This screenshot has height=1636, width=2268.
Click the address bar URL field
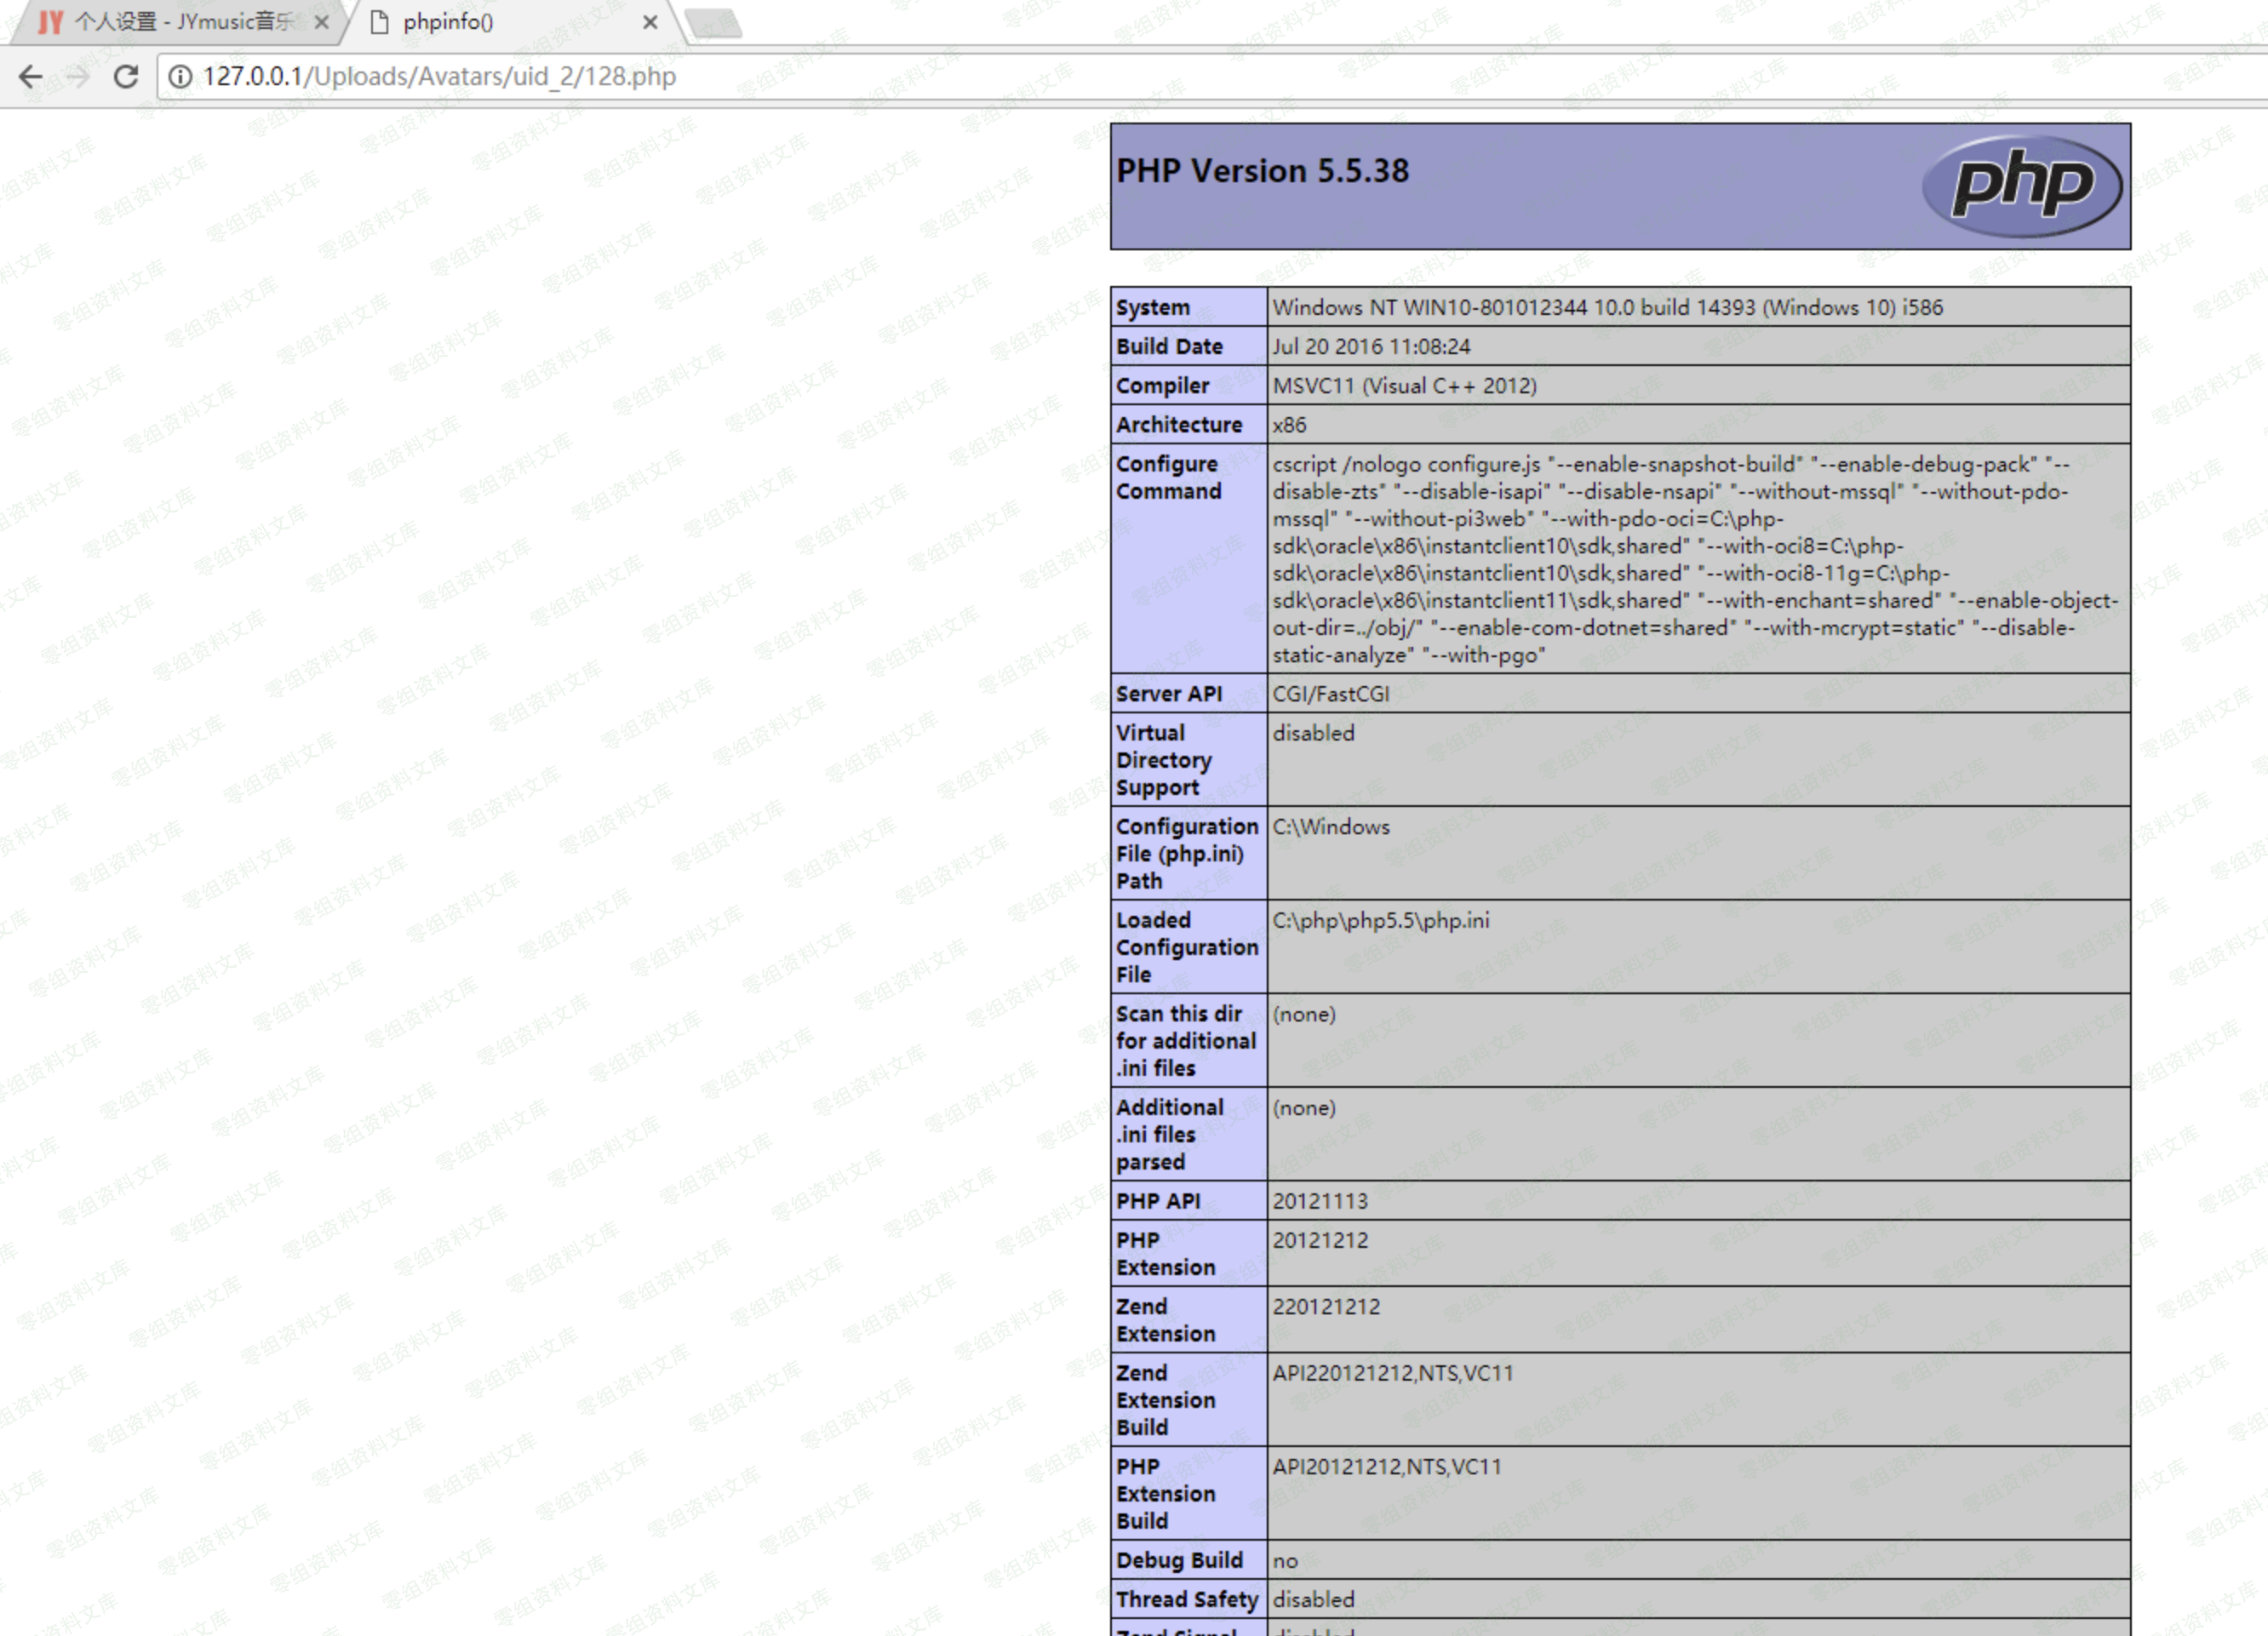coord(440,77)
